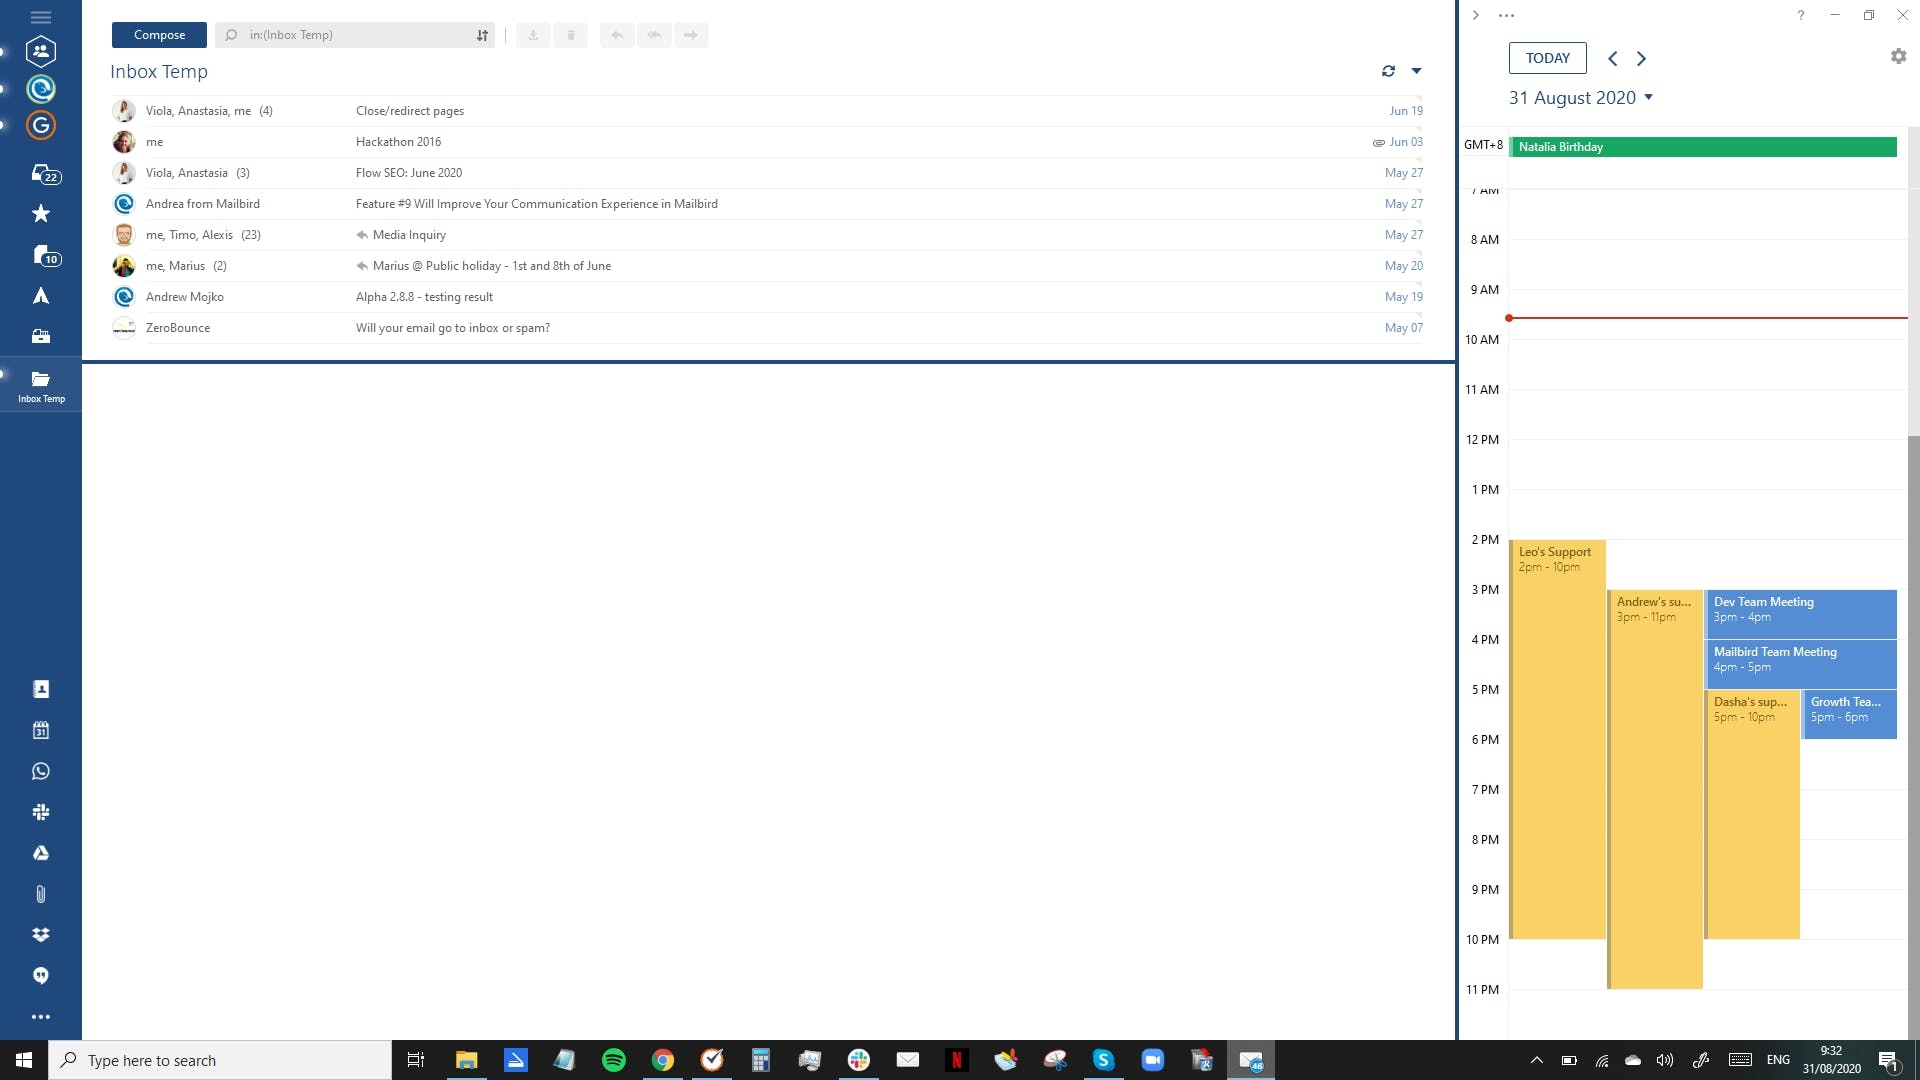Screen dimensions: 1920x1080
Task: Click the forward toolbar icon
Action: pyautogui.click(x=691, y=35)
